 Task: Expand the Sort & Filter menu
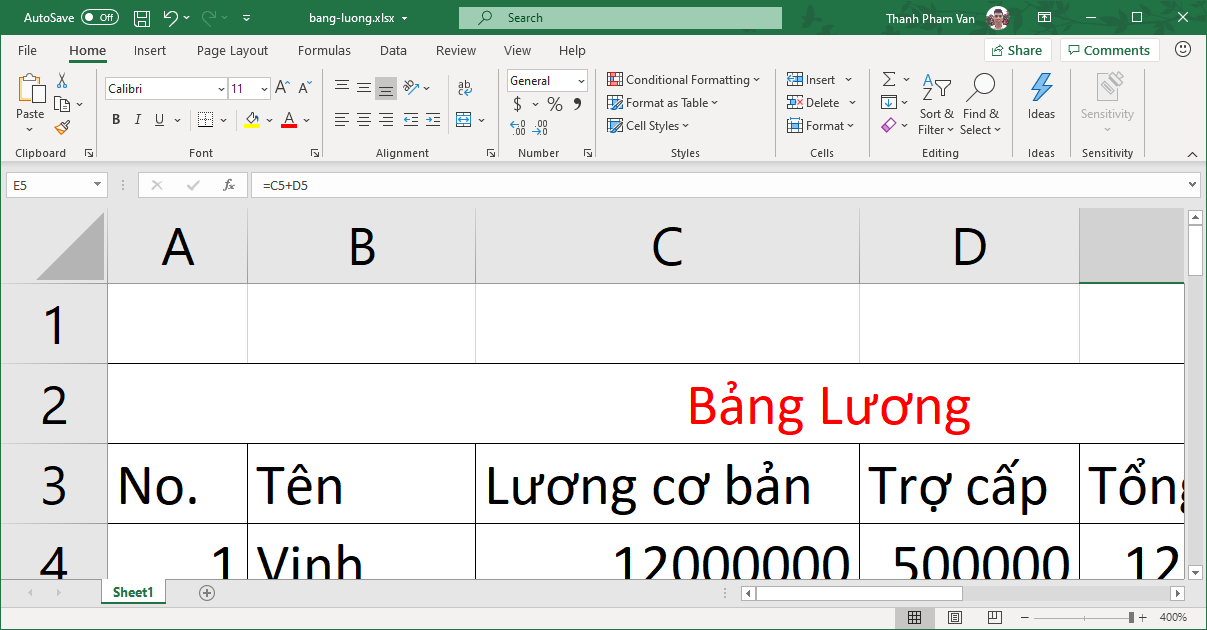coord(936,104)
